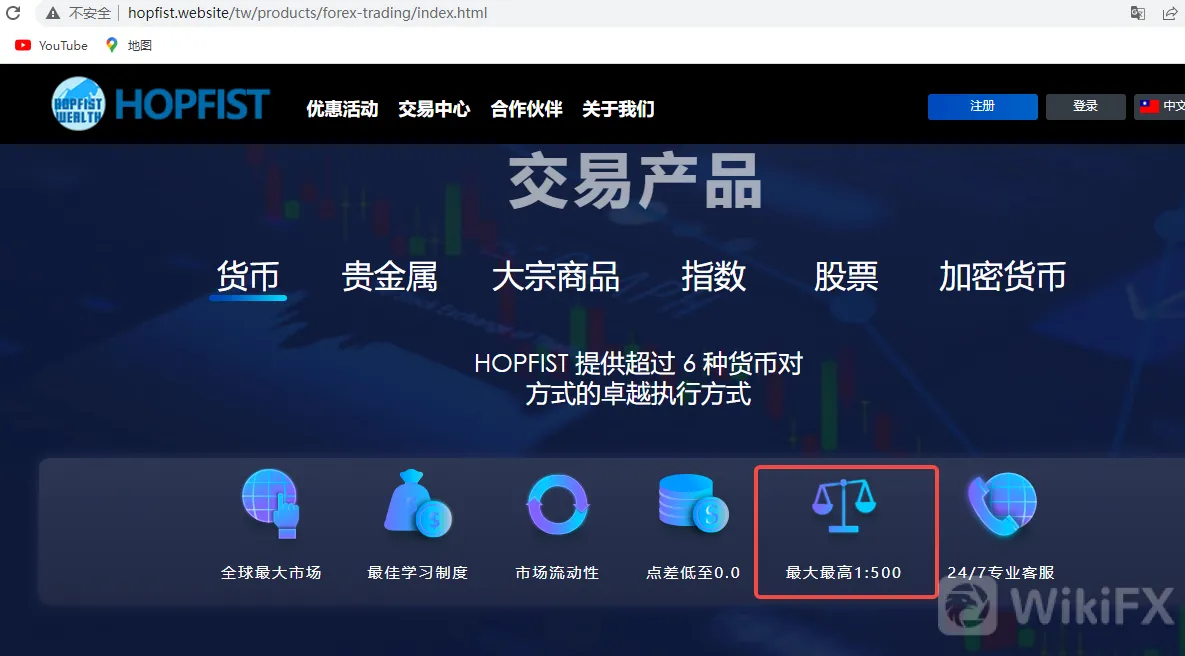Click the globe-with-hand 全球最大市场 icon
This screenshot has width=1185, height=656.
(271, 503)
